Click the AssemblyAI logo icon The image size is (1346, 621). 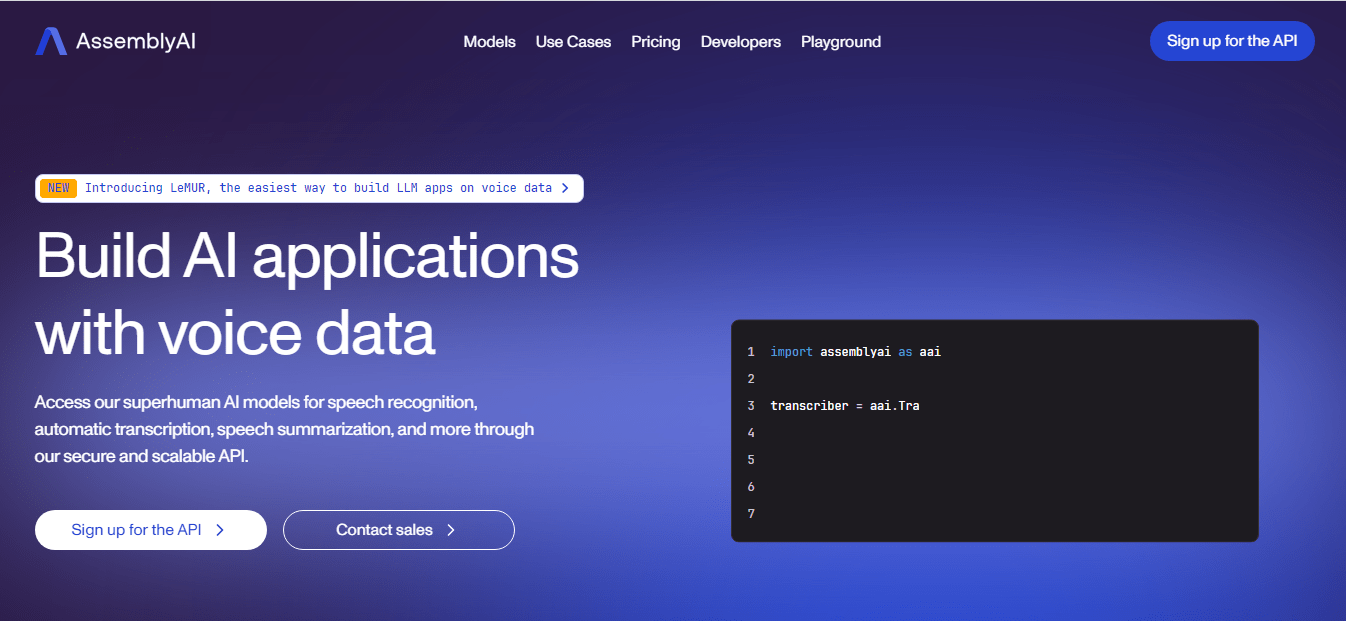coord(51,41)
